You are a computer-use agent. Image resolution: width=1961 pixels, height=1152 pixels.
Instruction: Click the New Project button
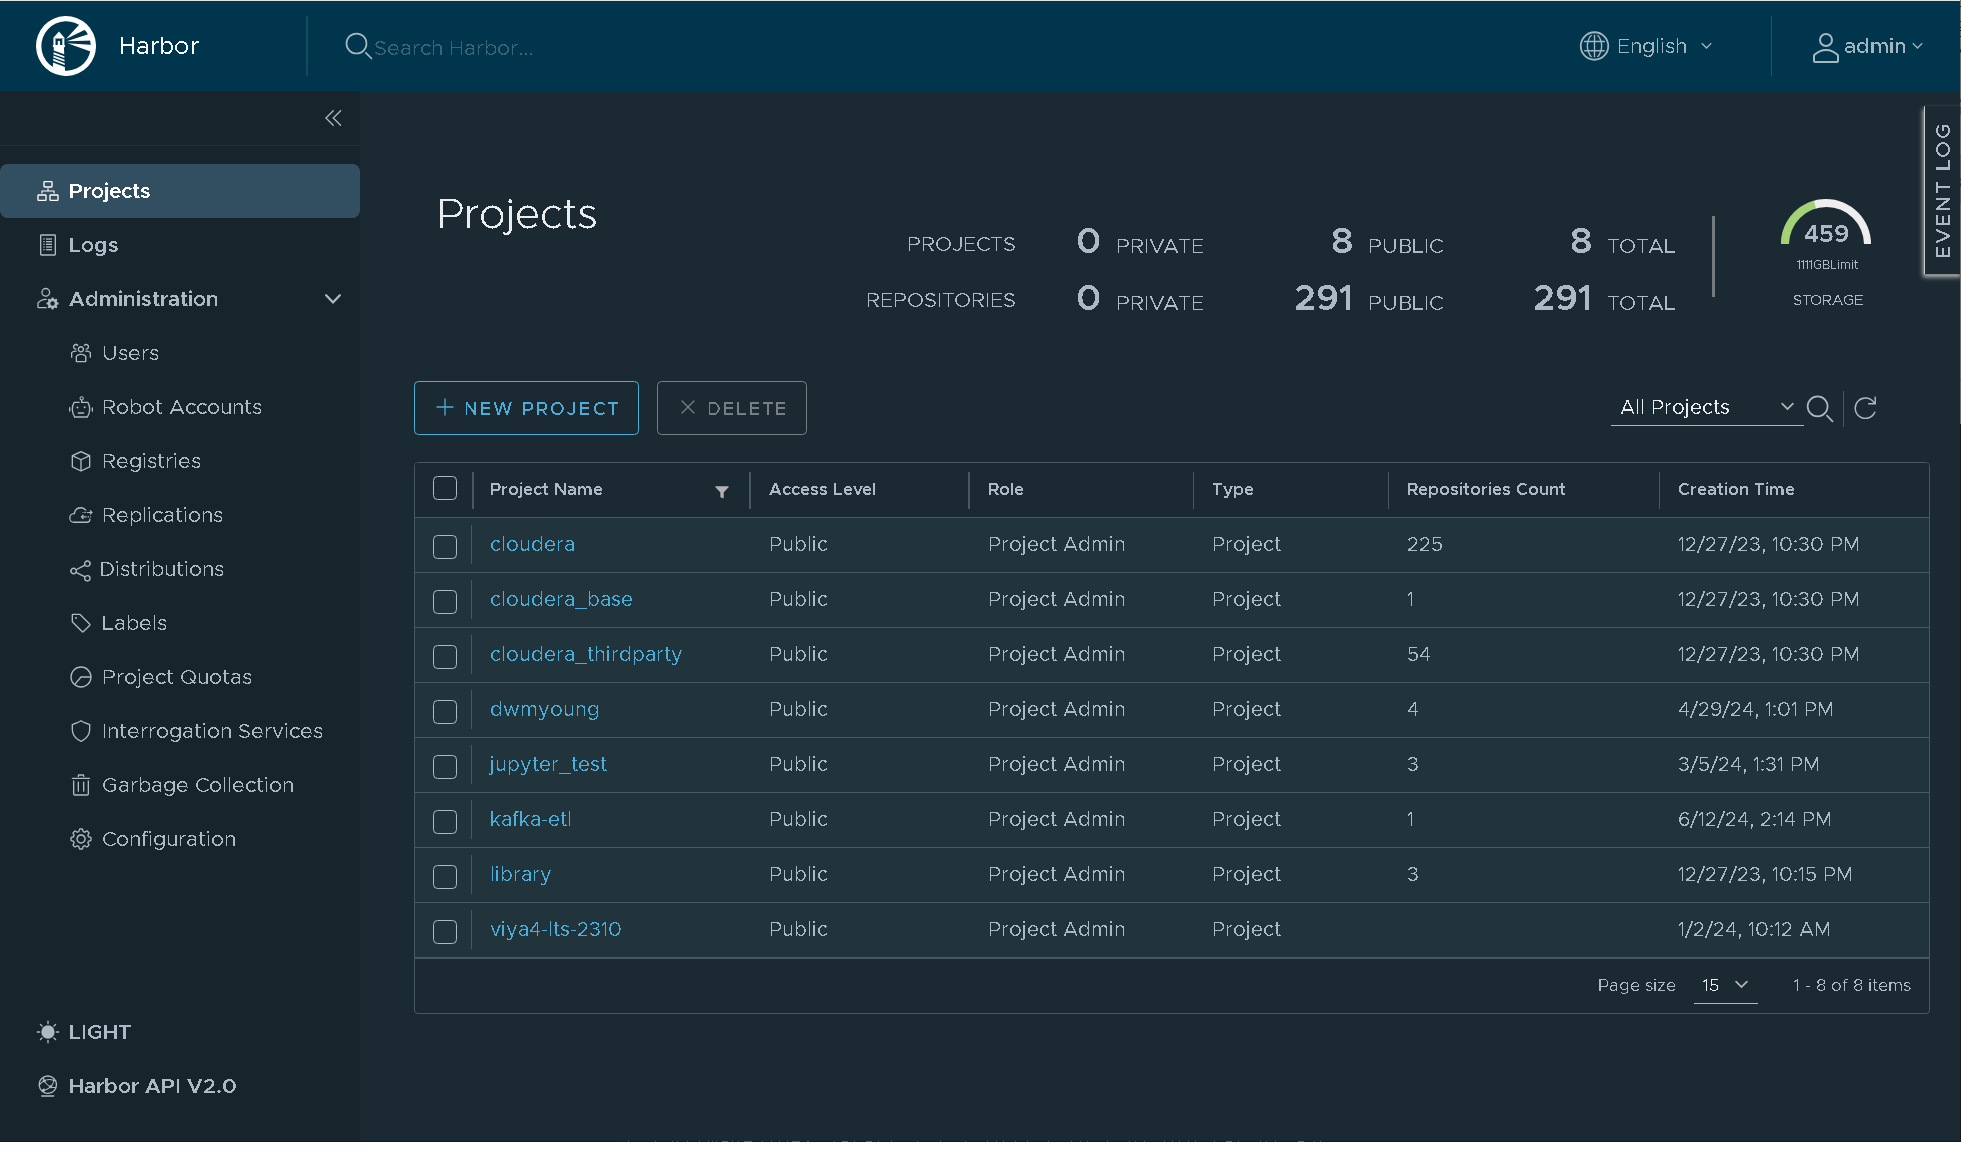526,408
